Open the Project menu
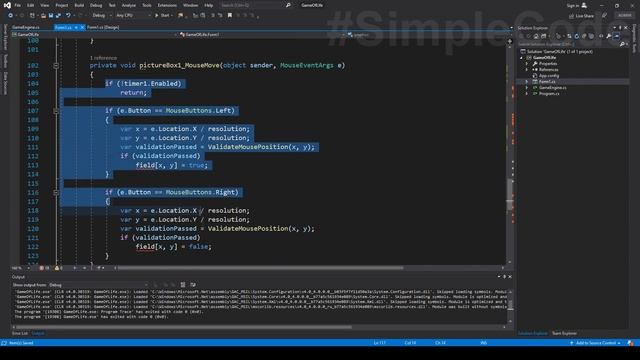 (x=62, y=5)
